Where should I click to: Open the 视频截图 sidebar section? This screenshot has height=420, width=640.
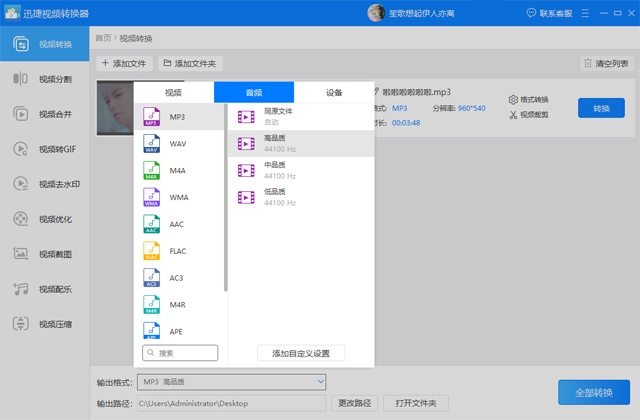tap(44, 254)
